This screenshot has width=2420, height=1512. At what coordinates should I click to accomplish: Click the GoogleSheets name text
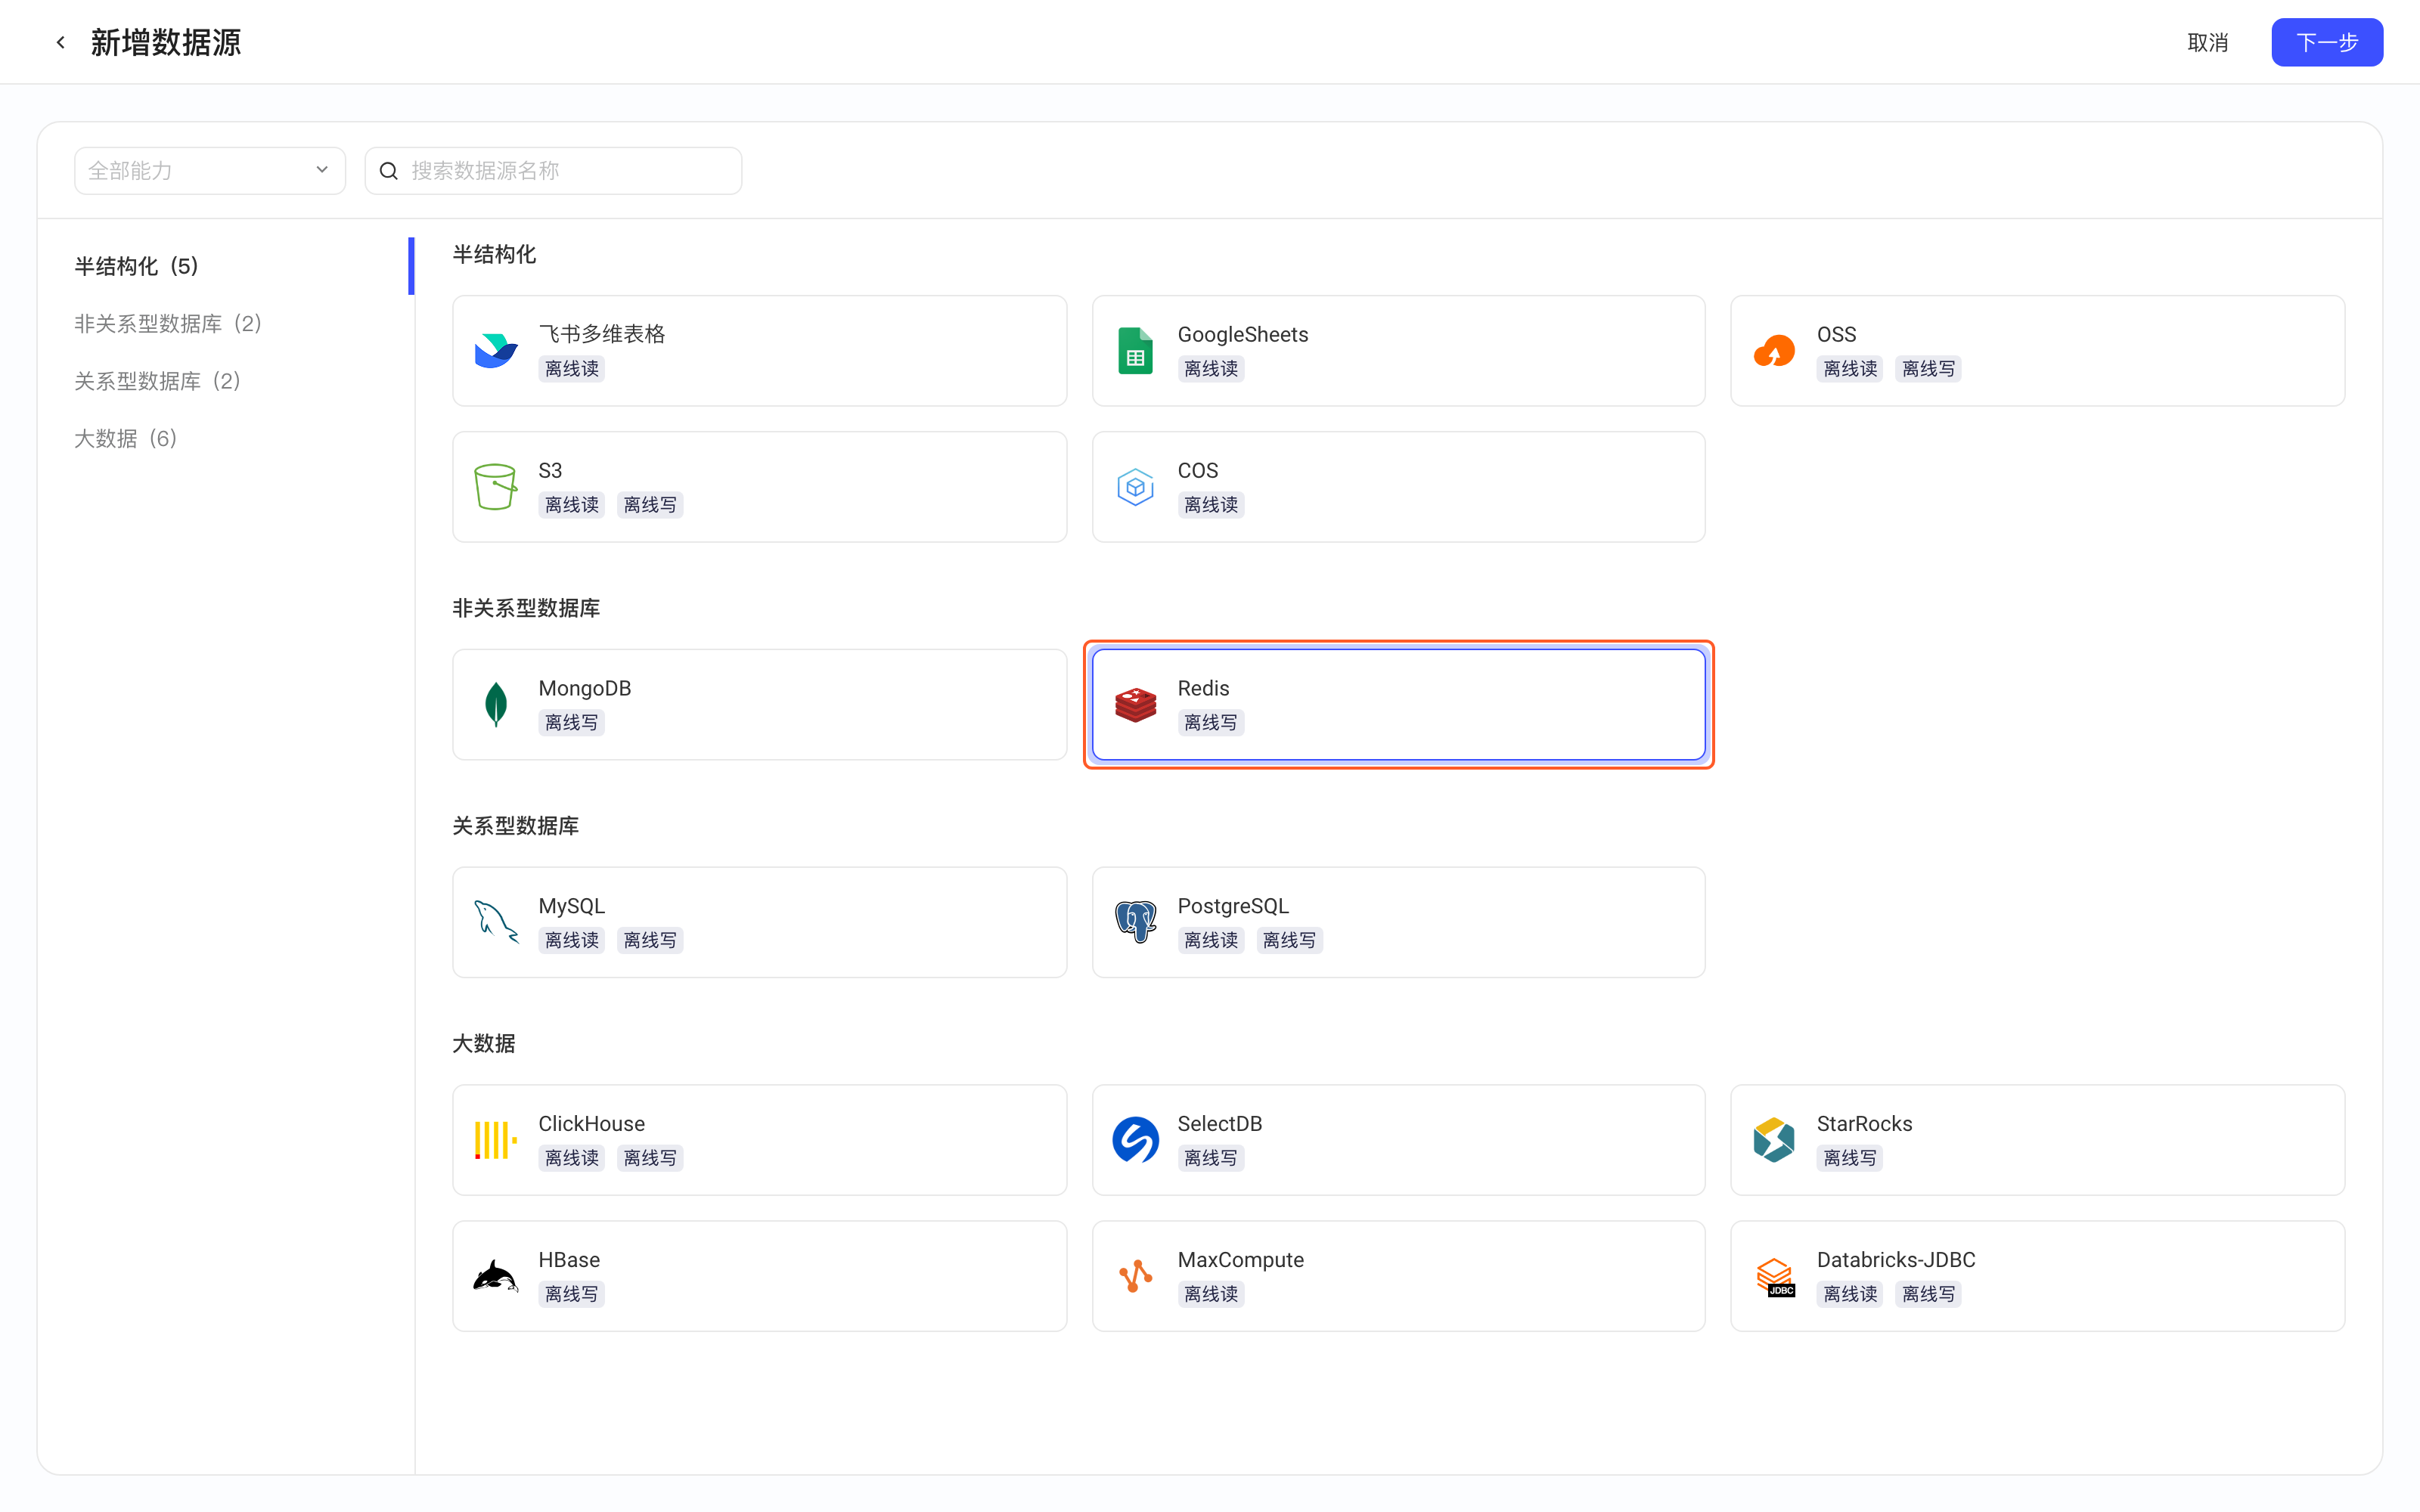[1242, 334]
